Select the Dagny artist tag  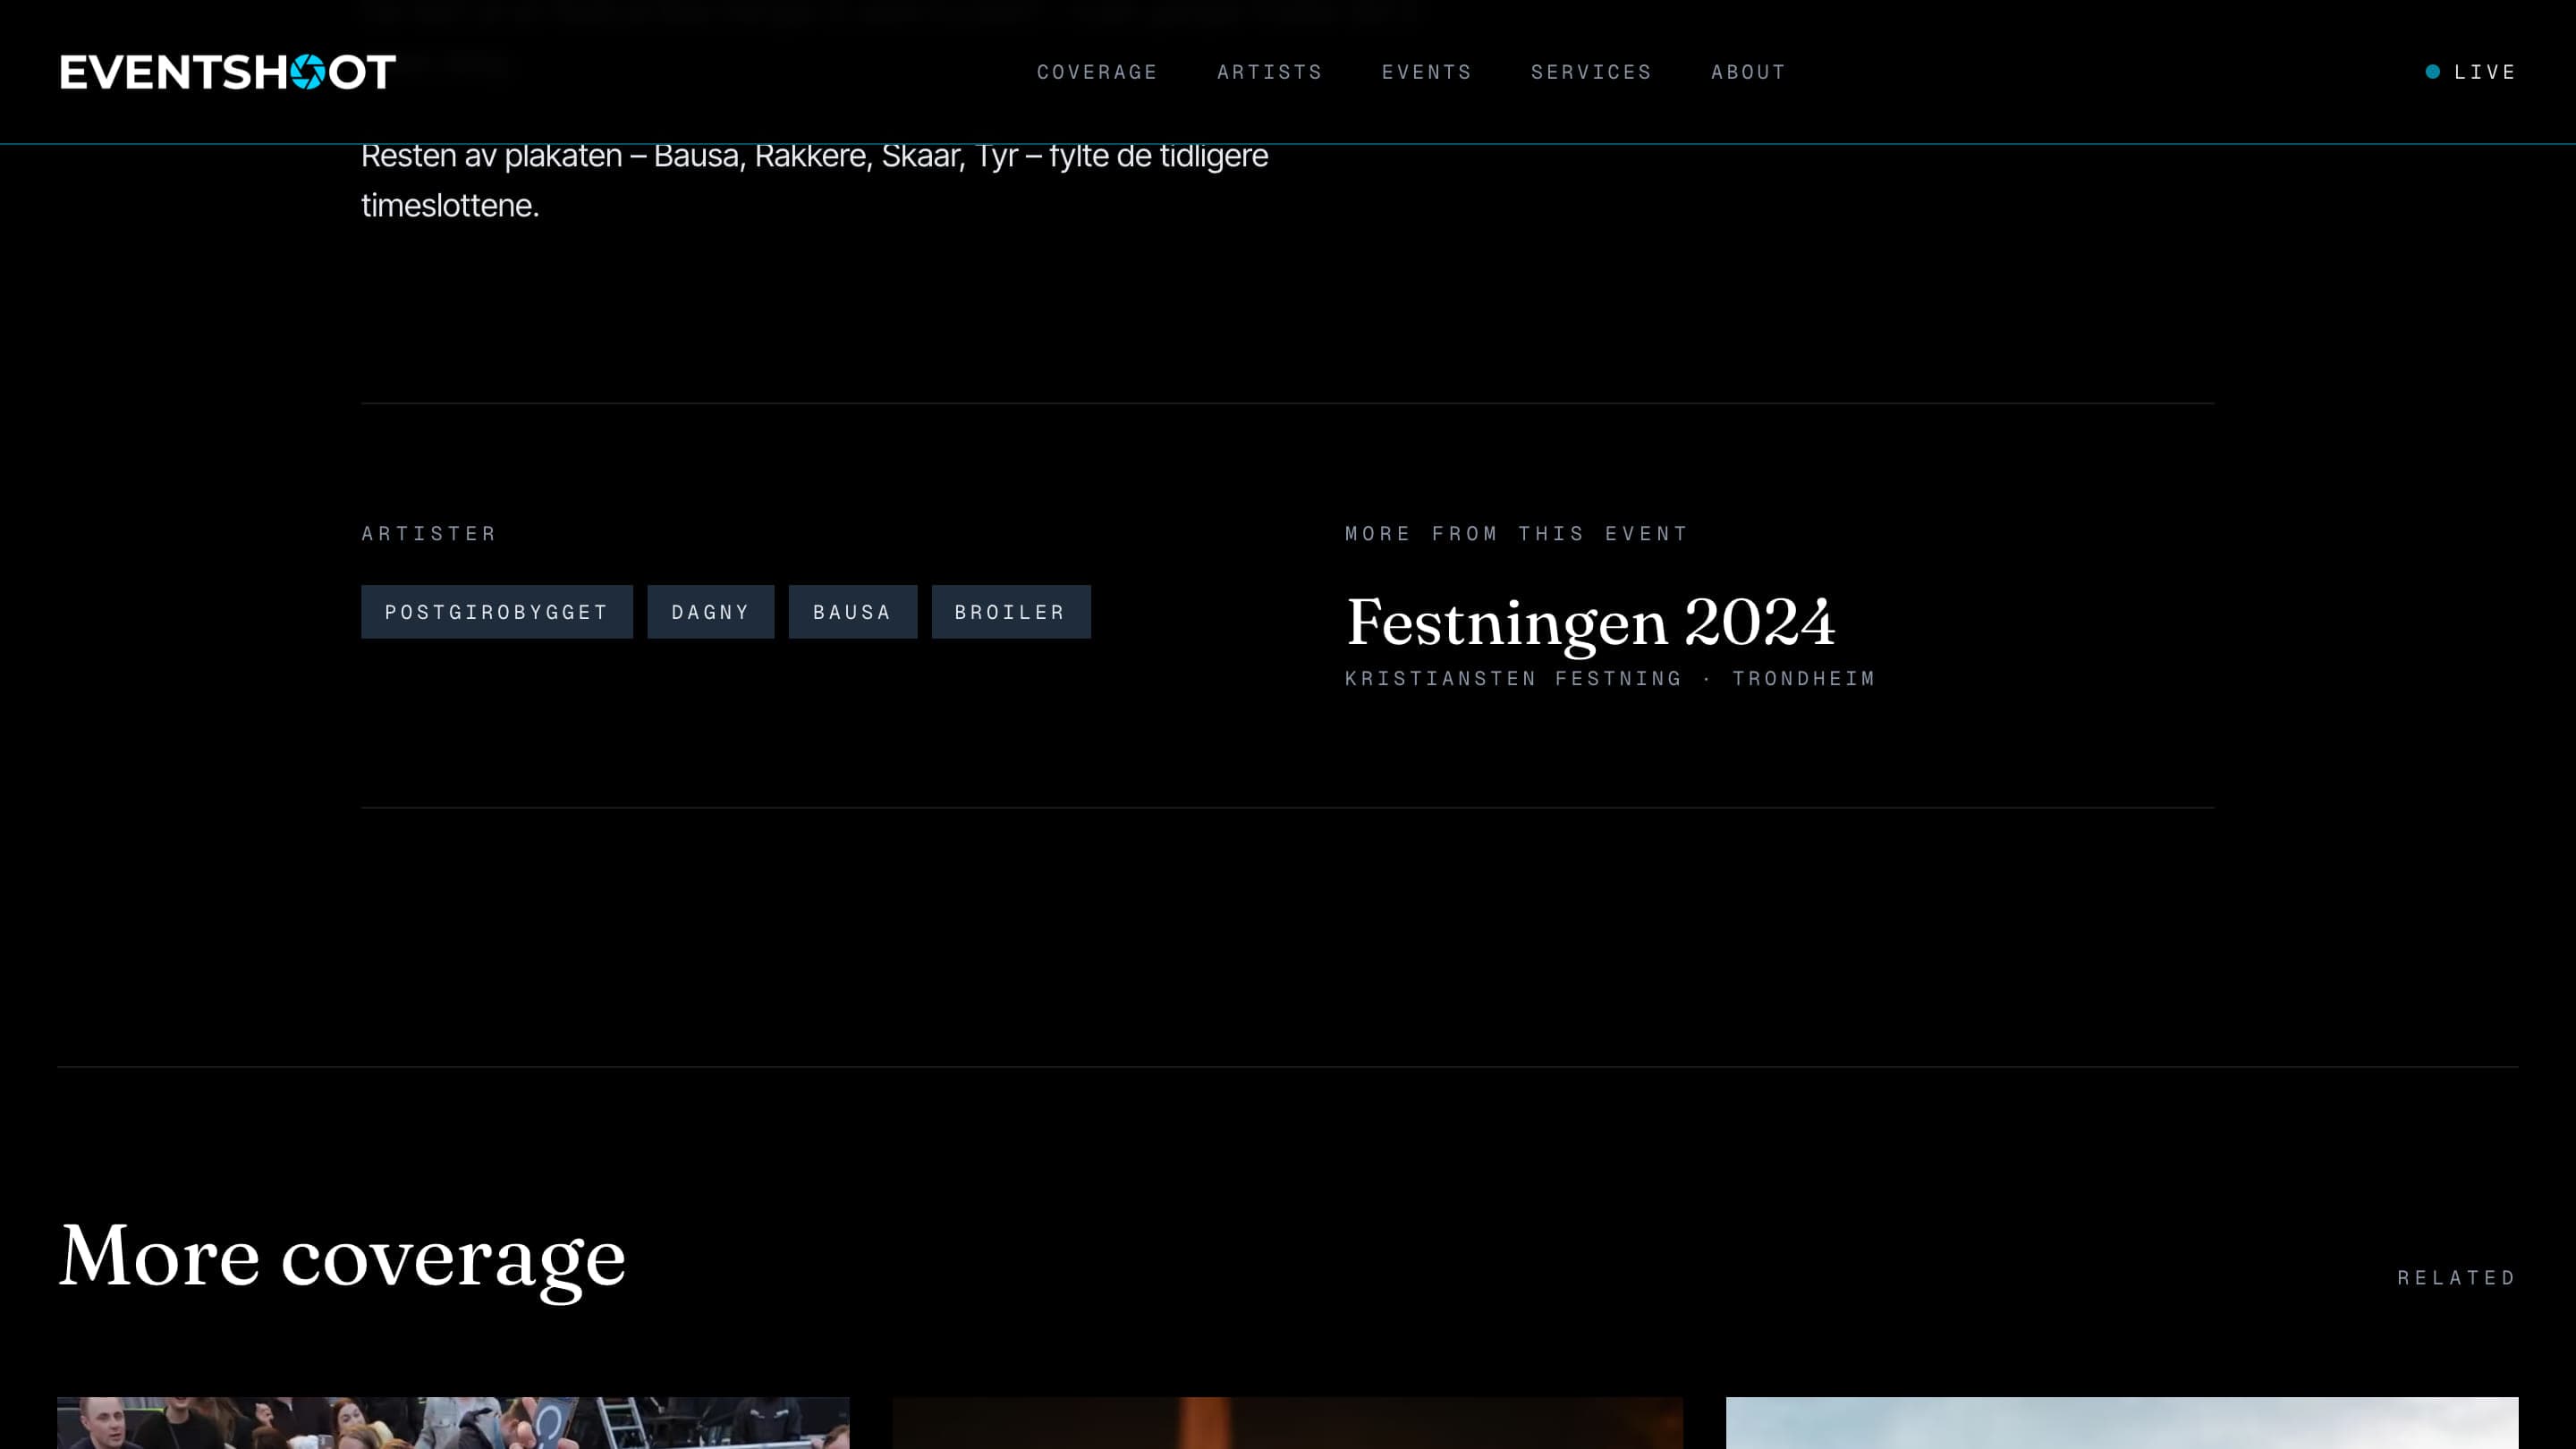pyautogui.click(x=711, y=612)
